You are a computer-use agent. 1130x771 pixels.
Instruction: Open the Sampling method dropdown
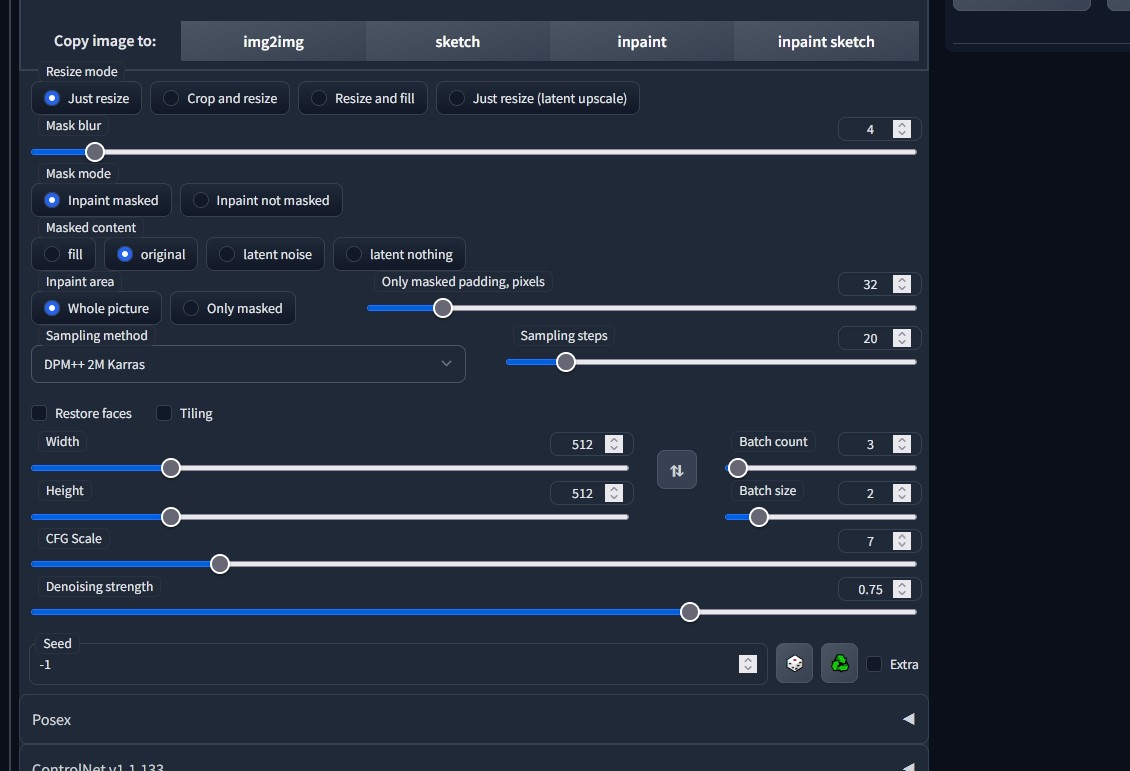[x=248, y=364]
